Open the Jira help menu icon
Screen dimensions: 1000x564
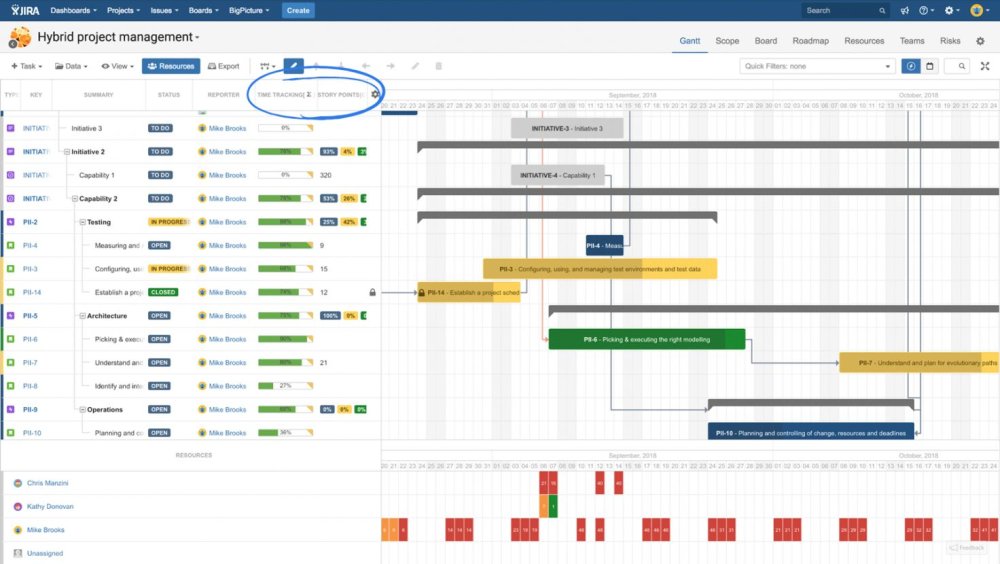926,10
